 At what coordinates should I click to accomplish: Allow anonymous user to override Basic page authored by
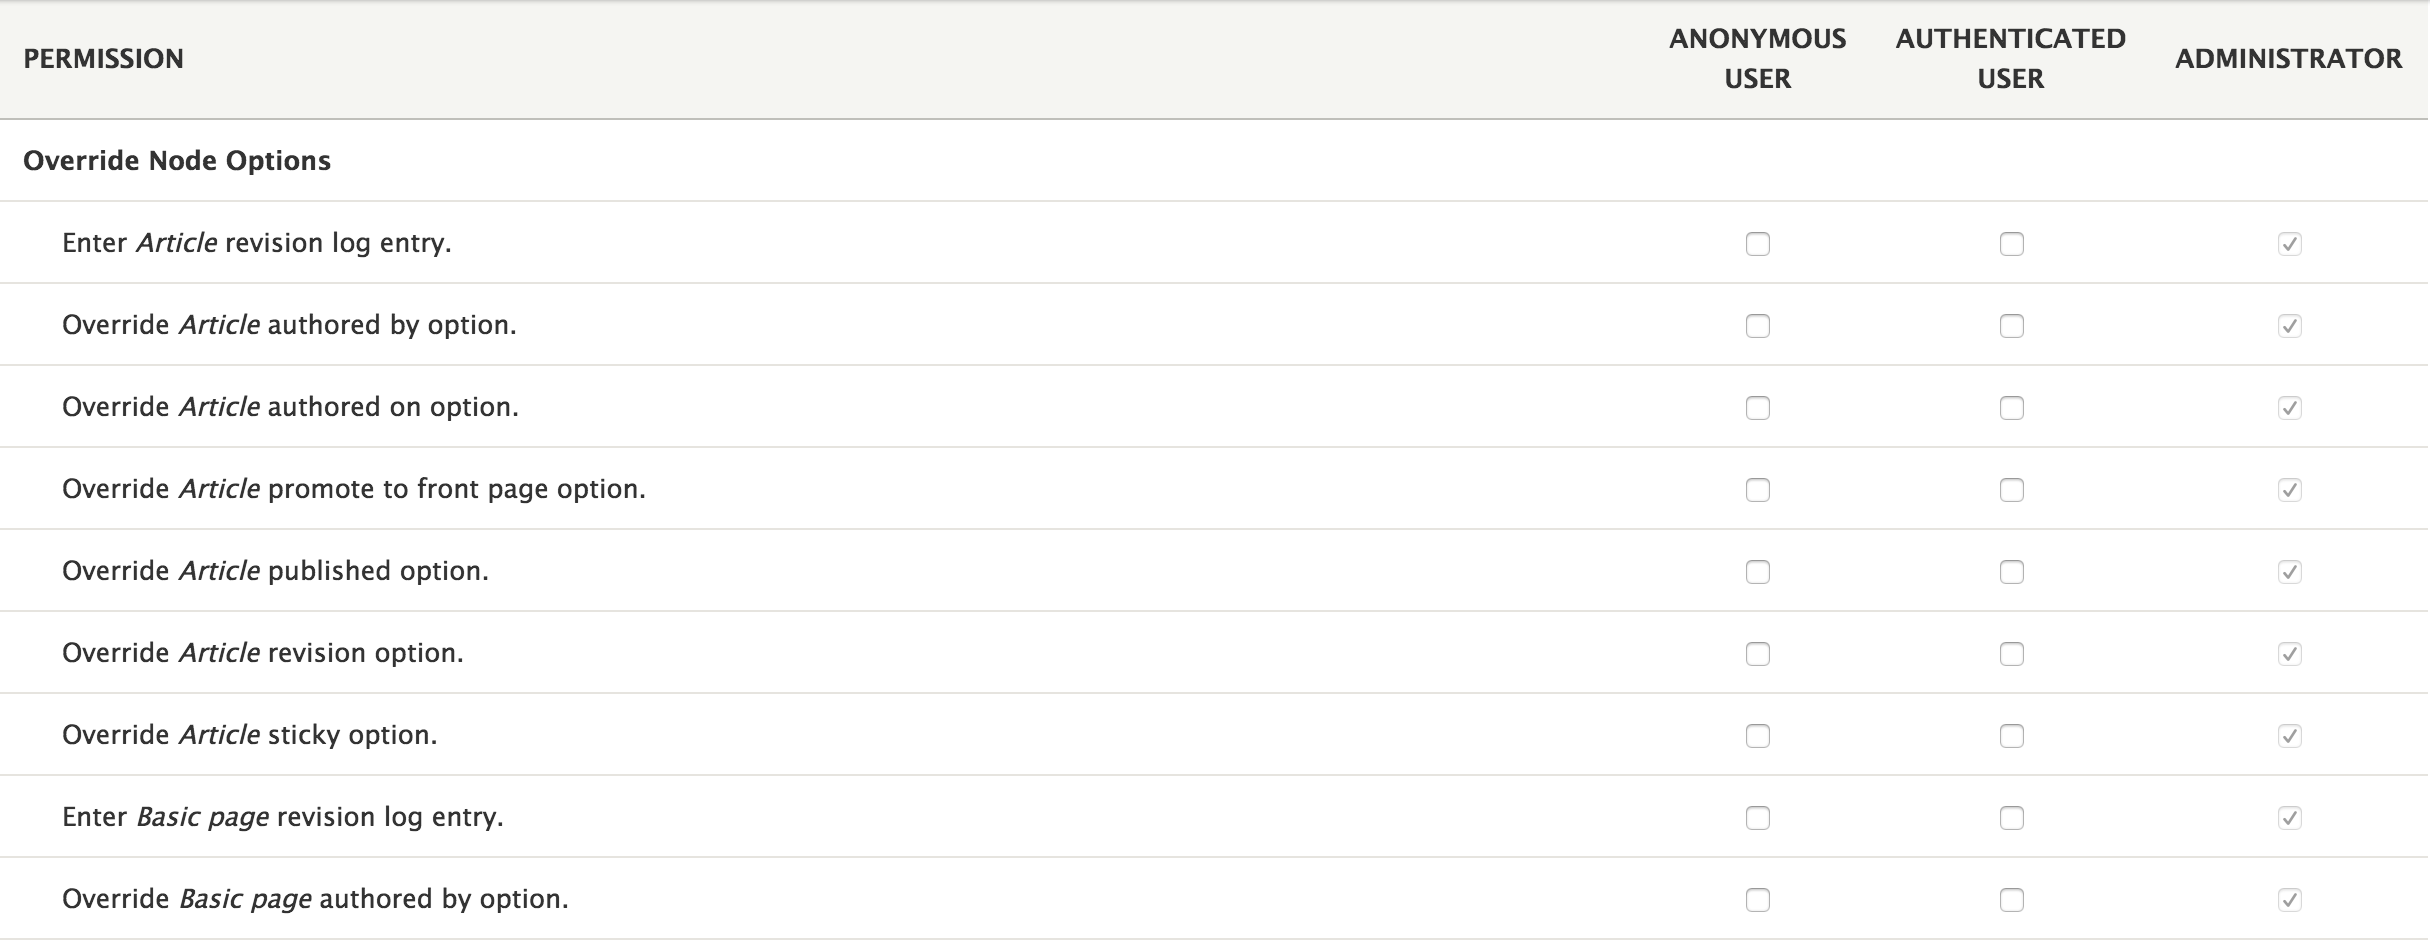[1757, 900]
